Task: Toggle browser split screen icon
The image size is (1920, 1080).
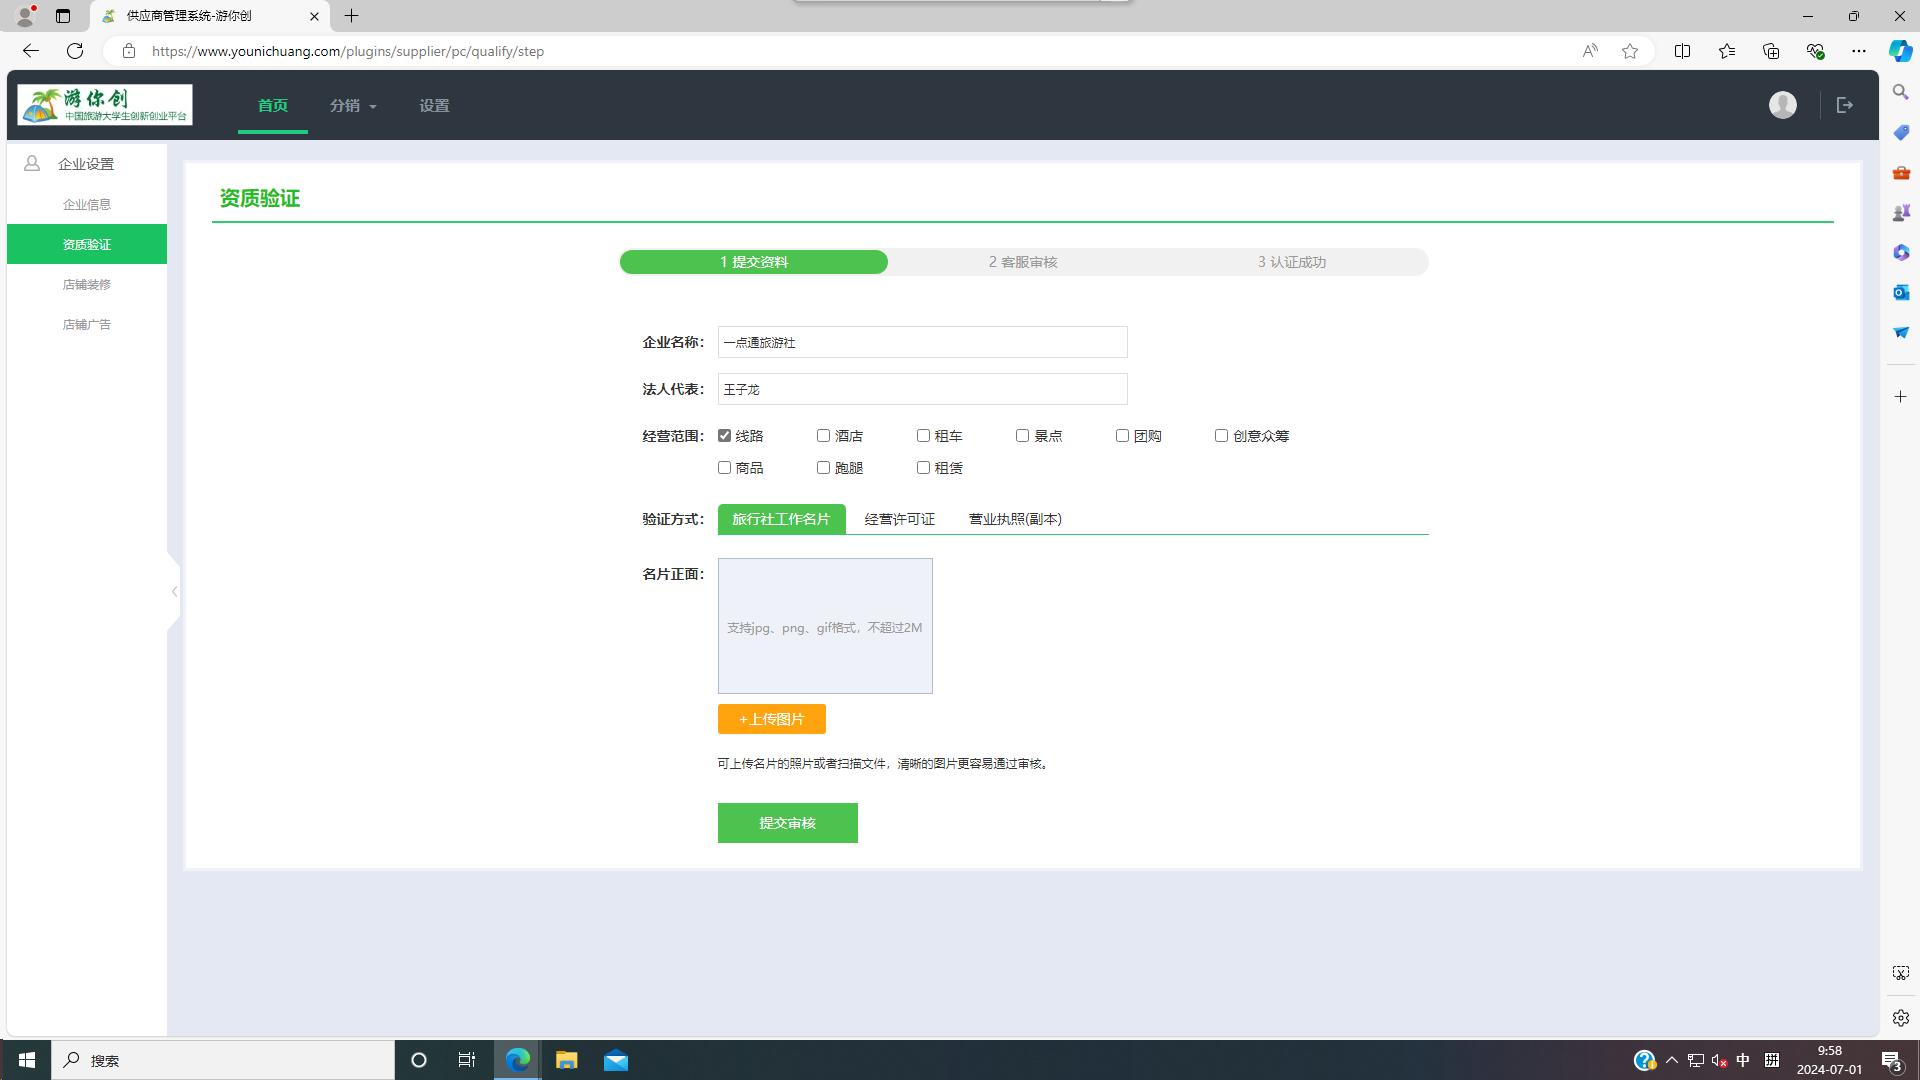Action: [1682, 51]
